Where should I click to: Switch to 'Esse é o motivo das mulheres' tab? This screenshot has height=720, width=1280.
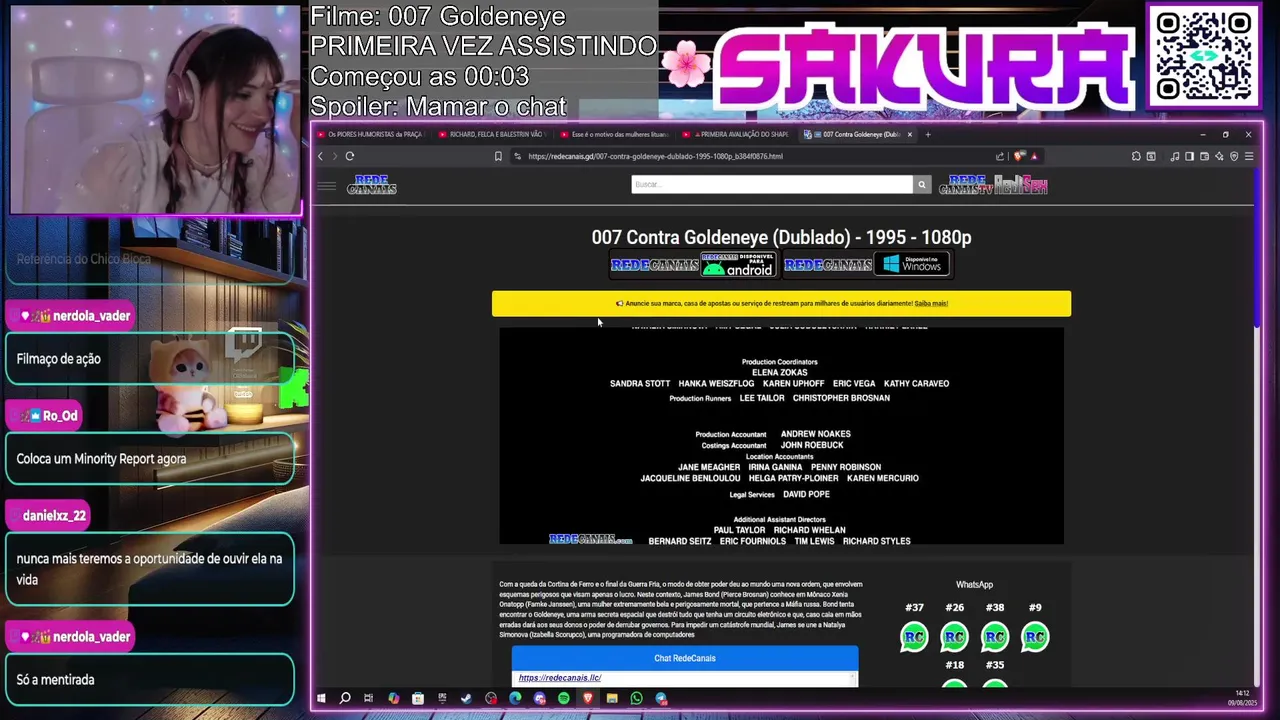coord(616,134)
